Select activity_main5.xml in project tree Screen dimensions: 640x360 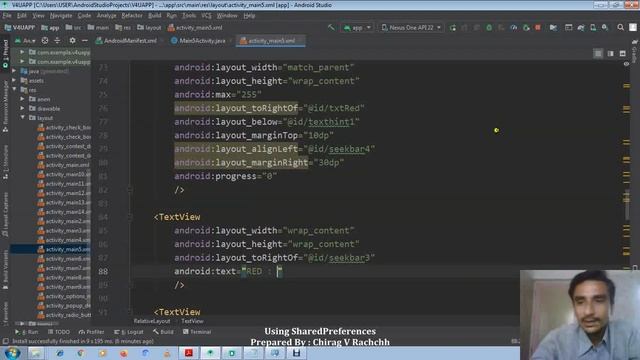click(64, 249)
